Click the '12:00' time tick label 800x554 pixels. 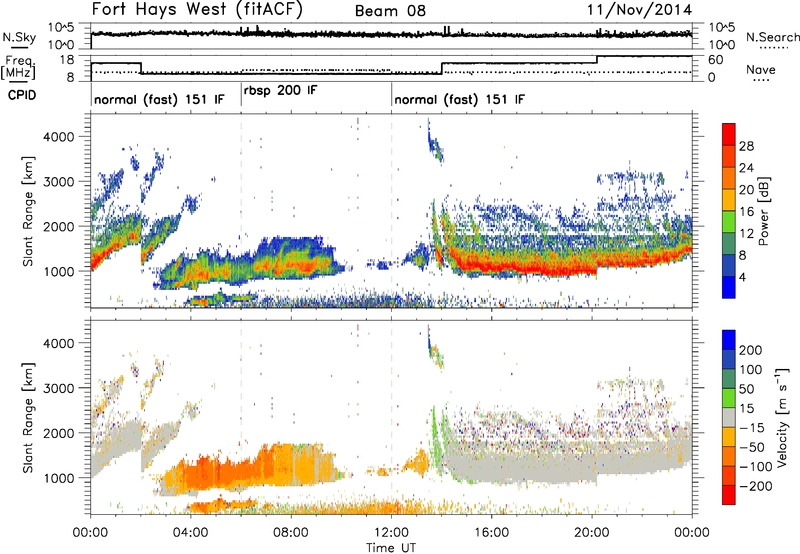(391, 533)
